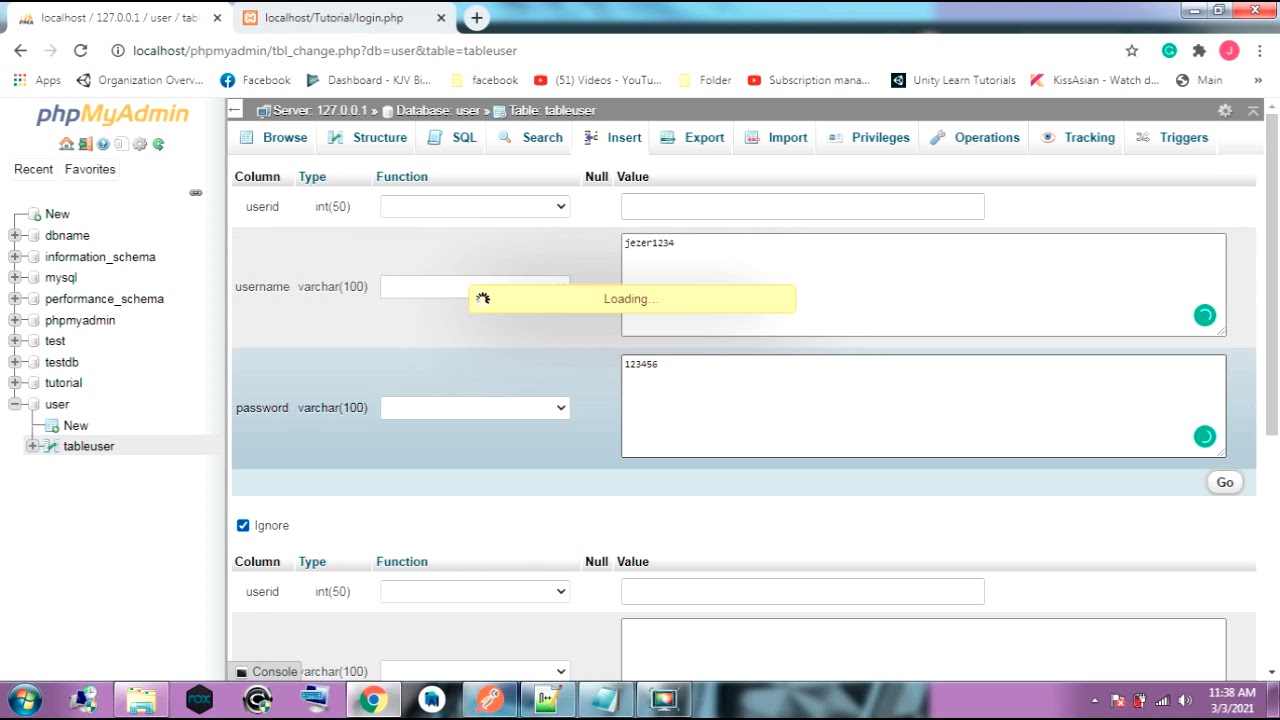The width and height of the screenshot is (1280, 720).
Task: Open the Export tab
Action: click(692, 138)
